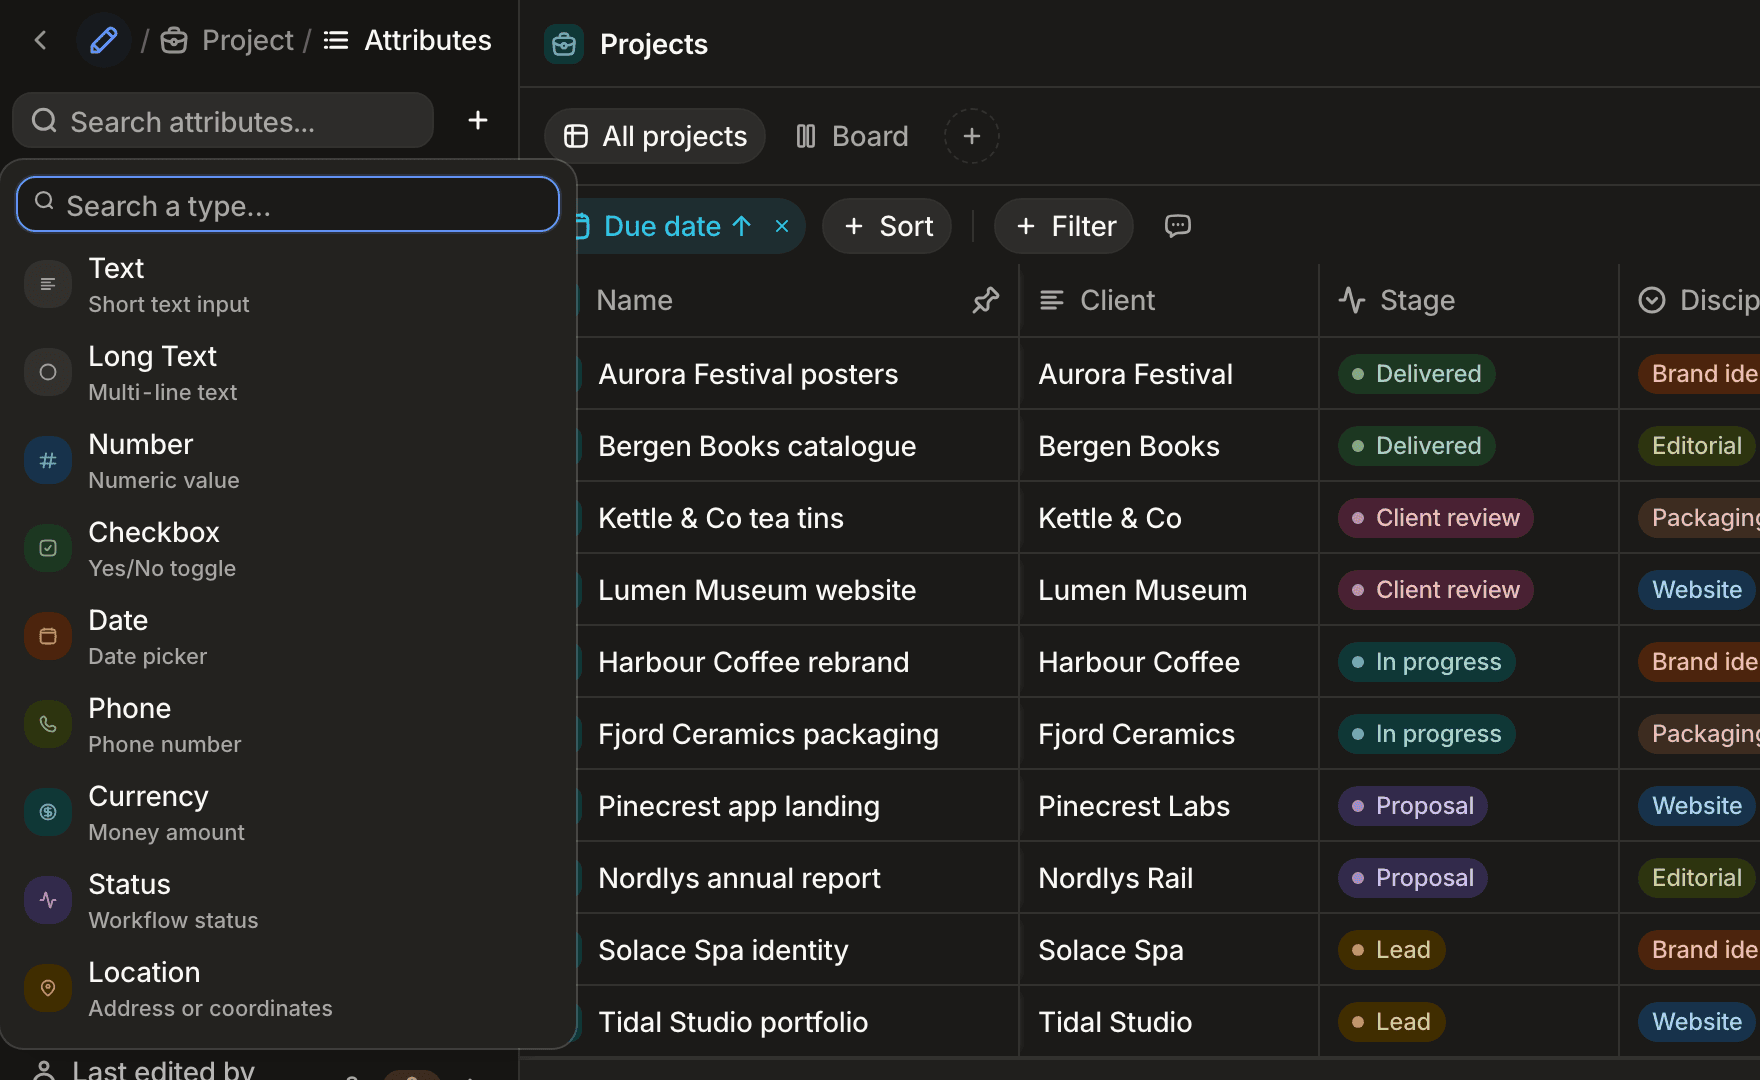This screenshot has height=1080, width=1760.
Task: Open the In progress stage for Harbour Coffee
Action: [x=1427, y=662]
